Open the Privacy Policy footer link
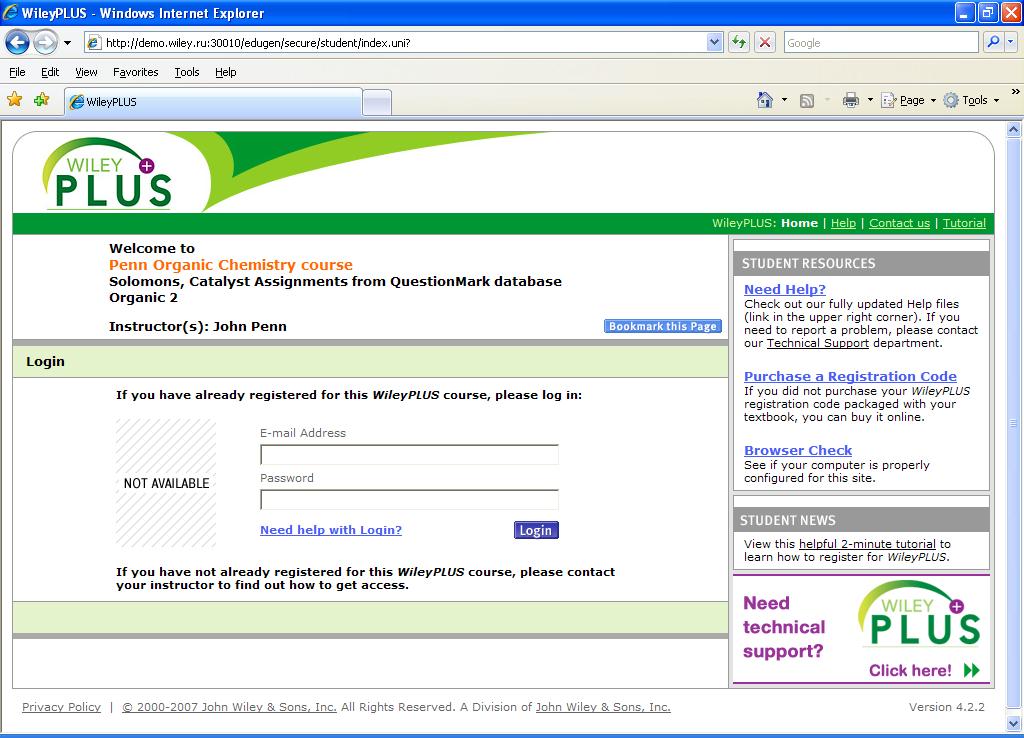This screenshot has width=1024, height=738. click(x=61, y=707)
